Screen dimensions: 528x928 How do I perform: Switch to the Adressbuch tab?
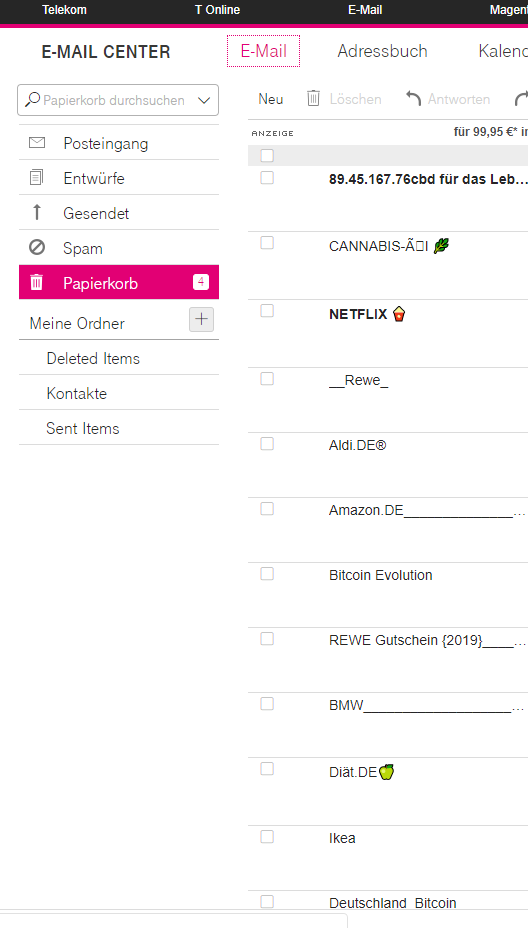pos(382,51)
